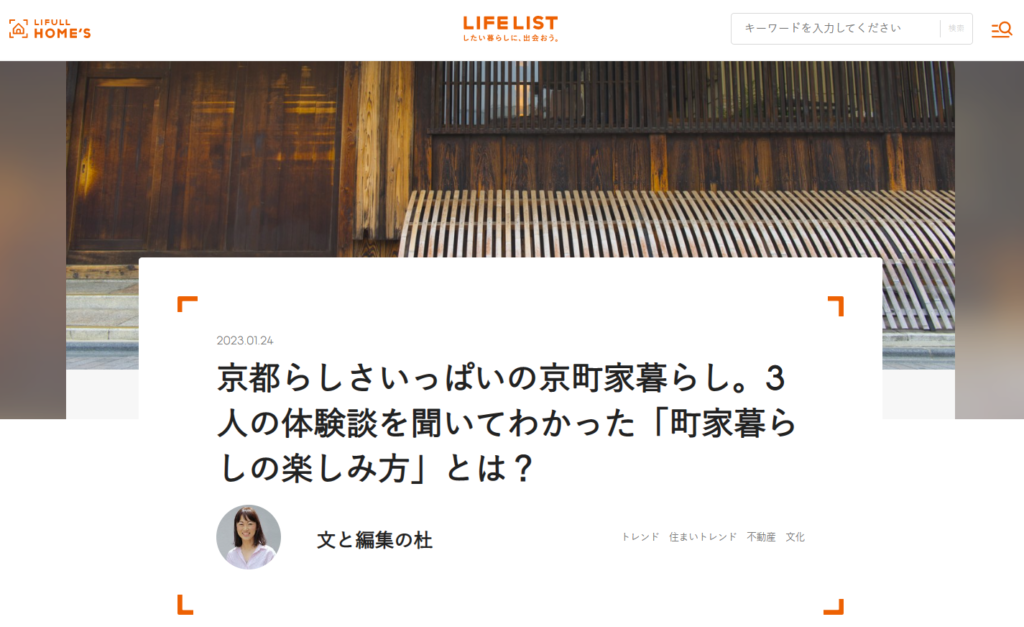Screen dimensions: 1024x627
Task: Click the wooden machiya hero image
Action: pos(509,159)
